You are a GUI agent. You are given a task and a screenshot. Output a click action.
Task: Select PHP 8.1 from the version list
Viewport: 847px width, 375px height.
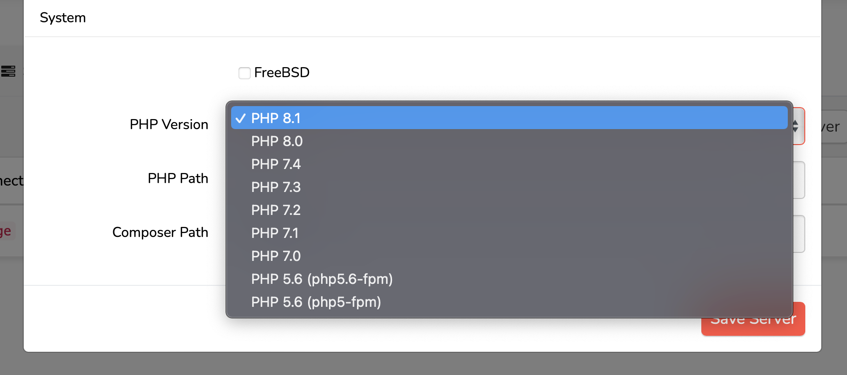509,118
